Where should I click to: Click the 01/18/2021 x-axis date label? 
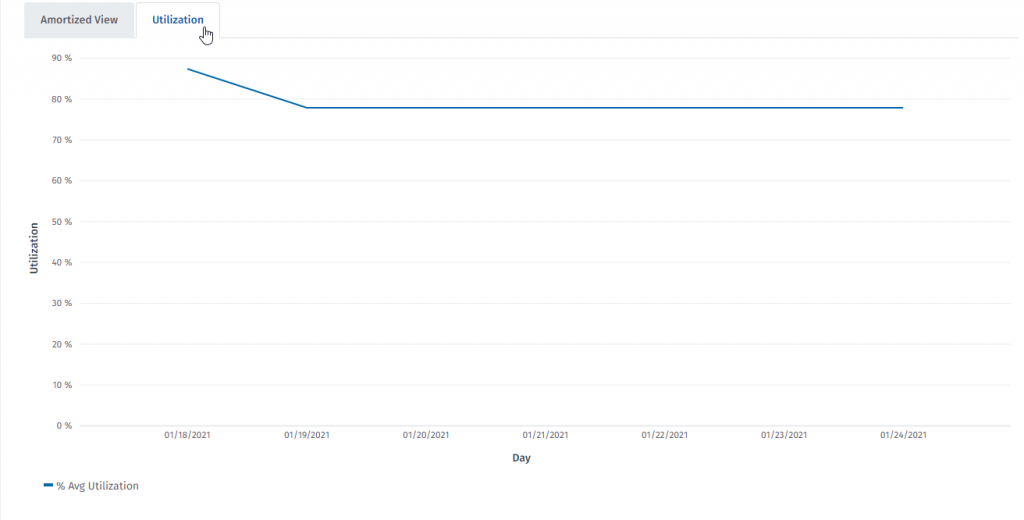[188, 435]
